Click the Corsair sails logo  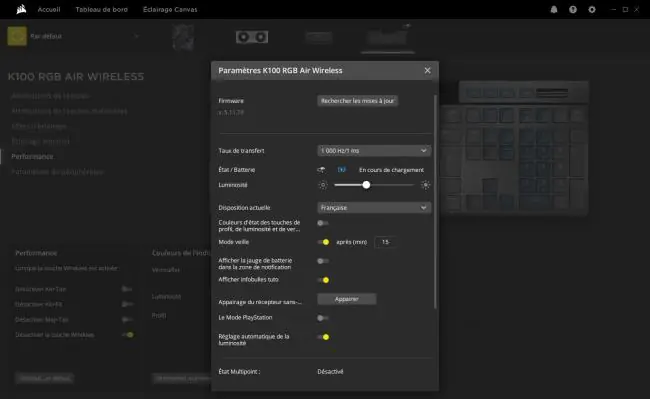point(21,9)
